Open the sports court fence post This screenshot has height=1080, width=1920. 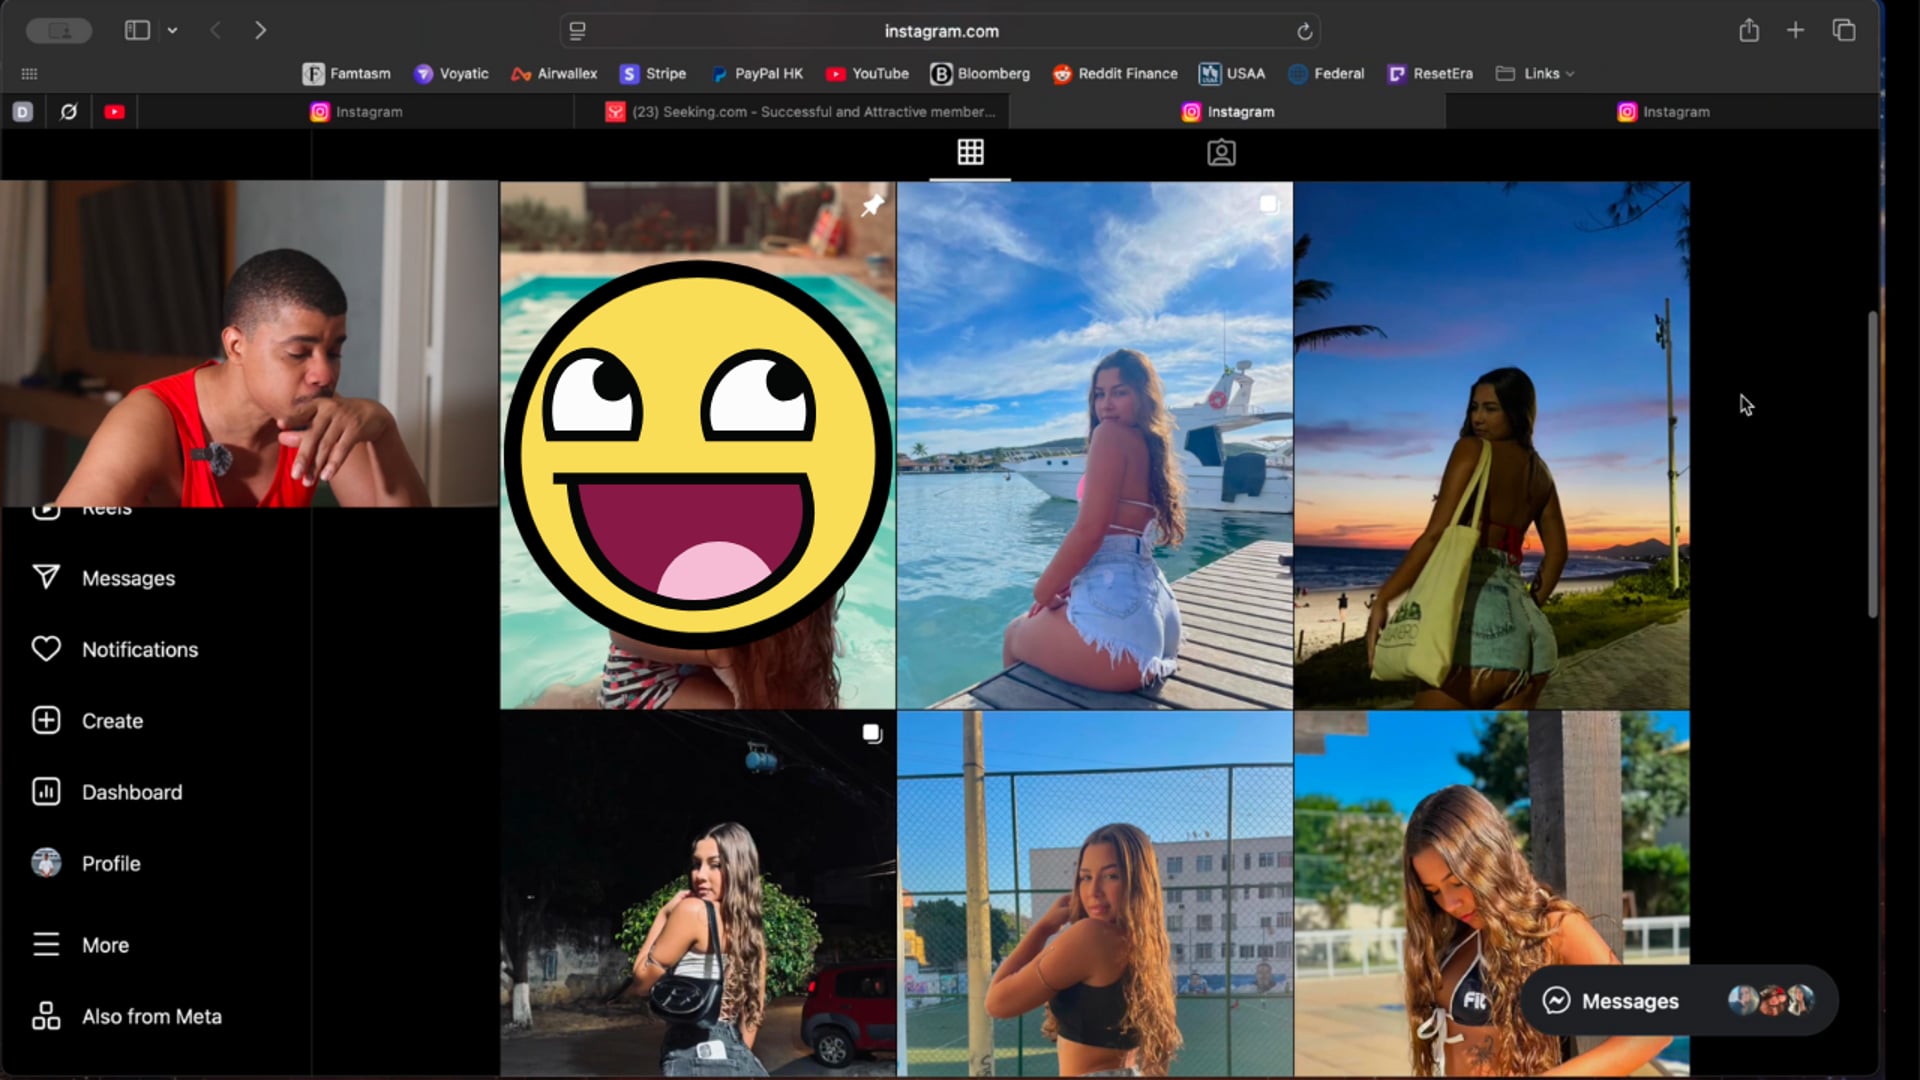point(1094,893)
